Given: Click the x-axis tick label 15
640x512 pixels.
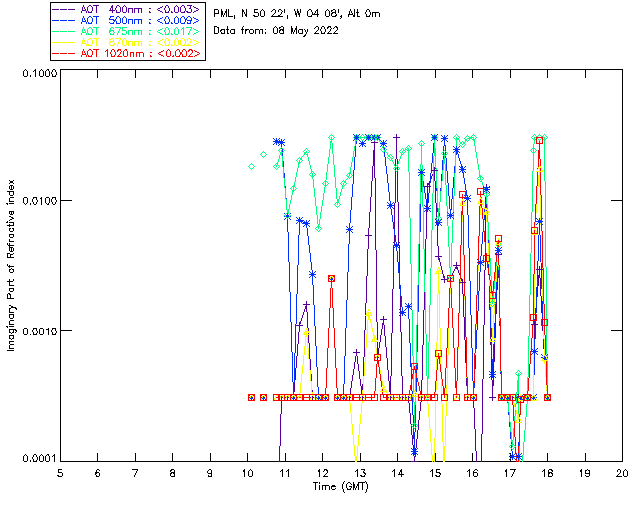Looking at the screenshot, I should tap(435, 472).
